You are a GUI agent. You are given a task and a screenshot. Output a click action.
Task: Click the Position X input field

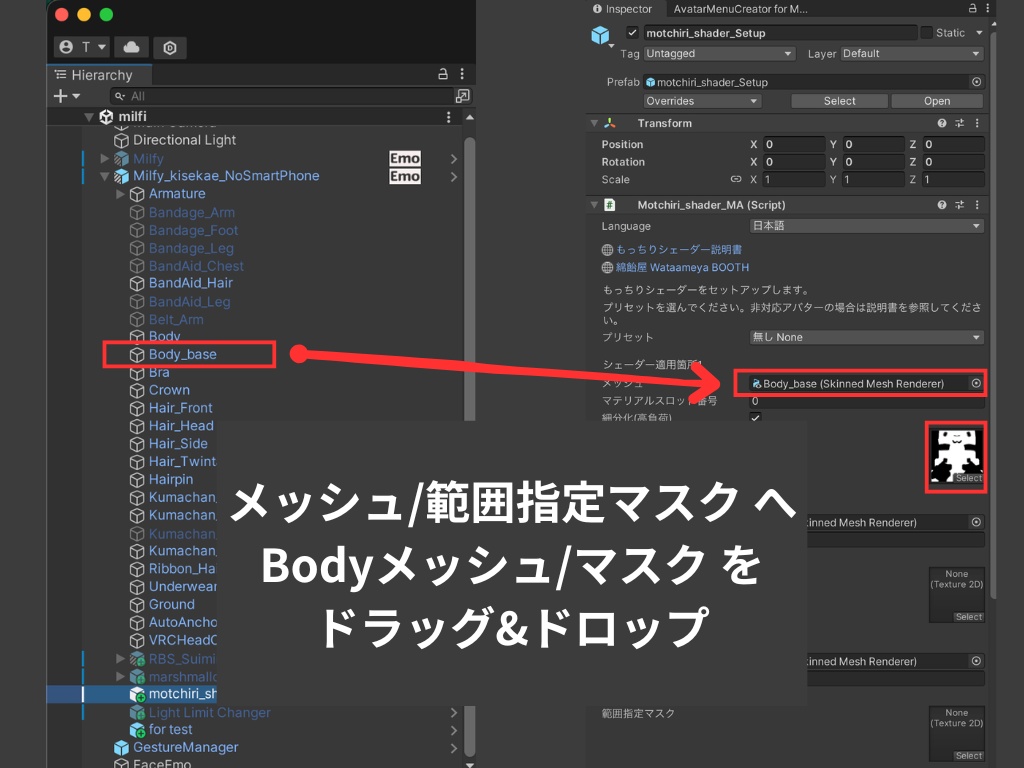[x=794, y=144]
